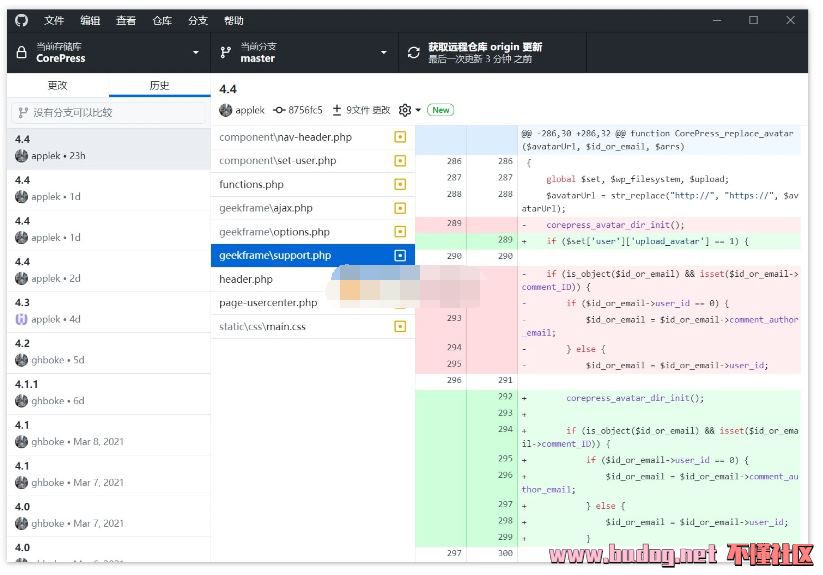
Task: Click avatar of commit 4.2 ghboke 5d
Action: coord(22,360)
